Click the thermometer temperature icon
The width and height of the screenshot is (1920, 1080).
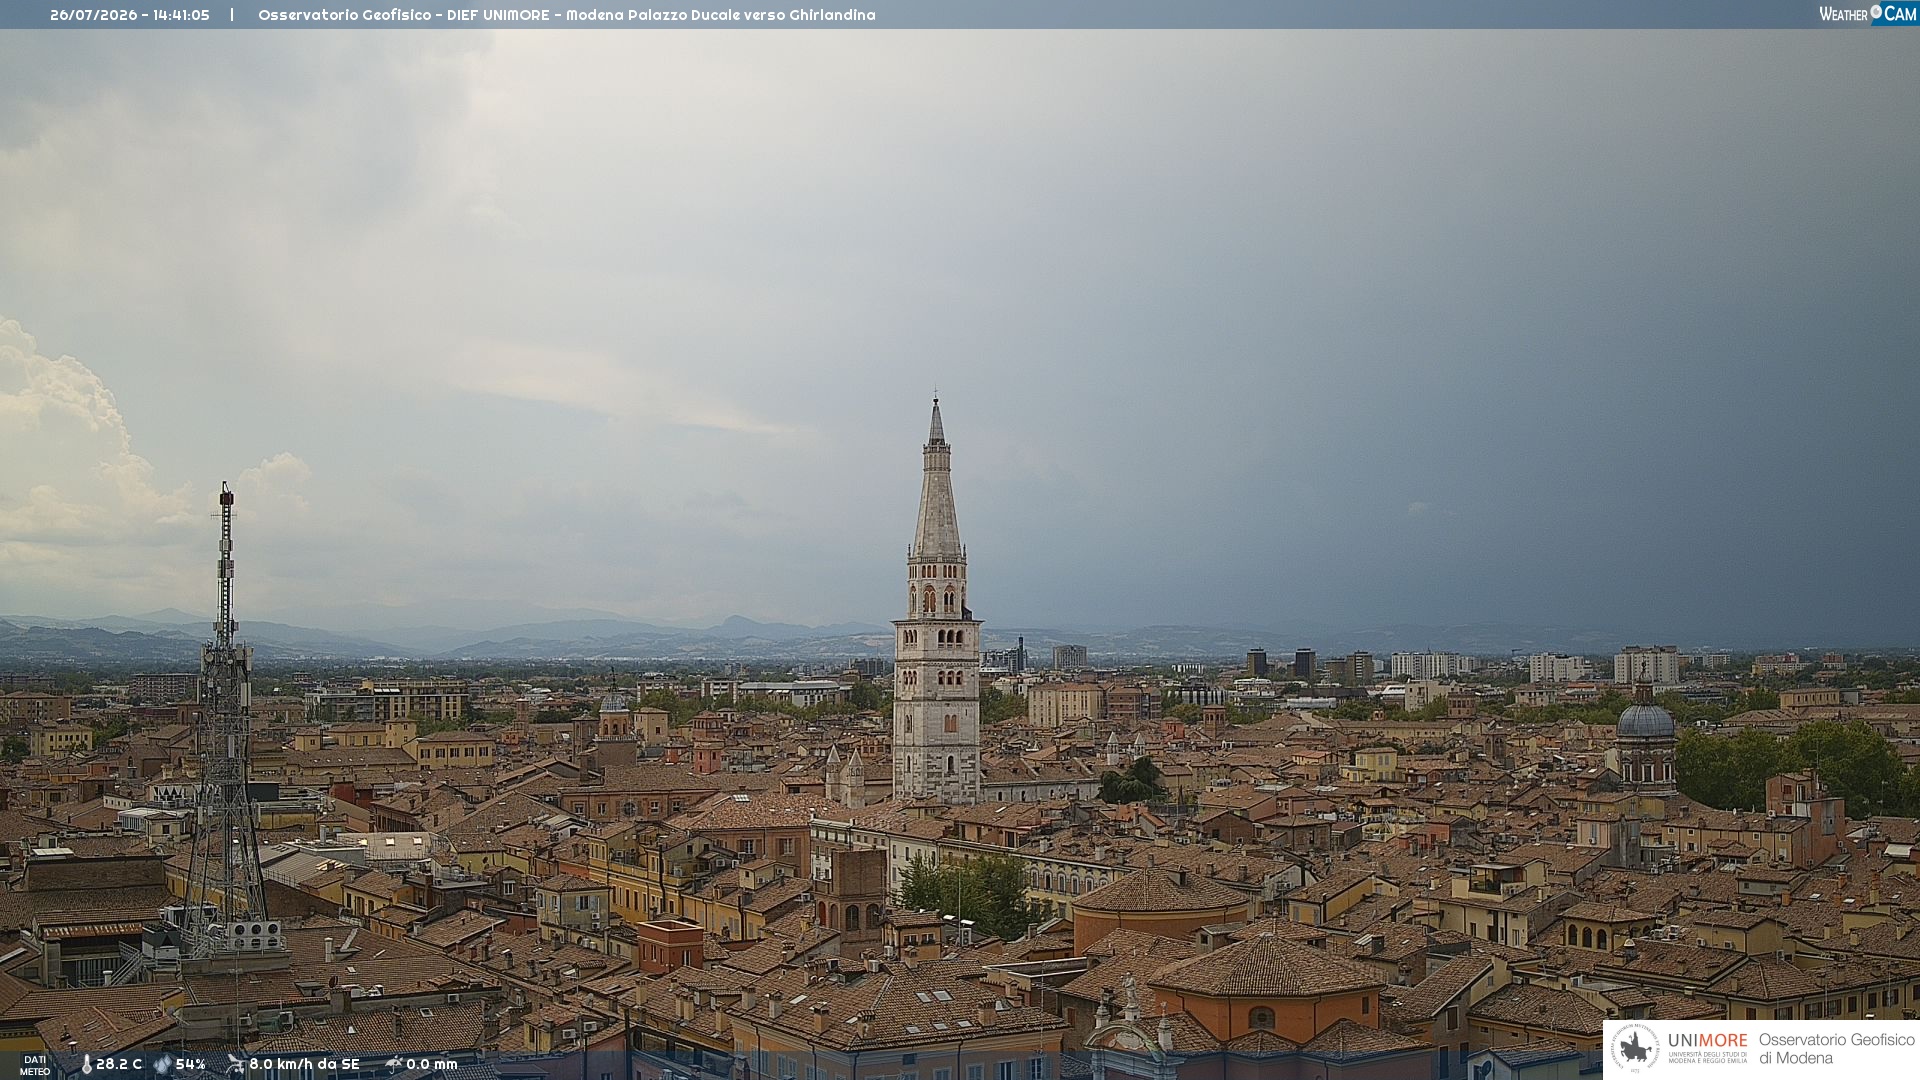(x=87, y=1065)
